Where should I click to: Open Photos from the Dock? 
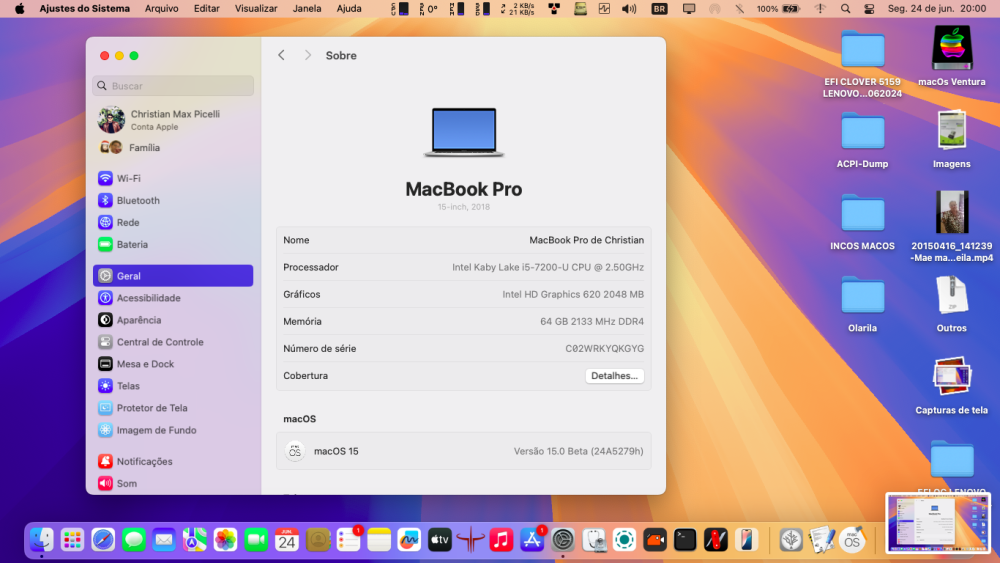225,540
